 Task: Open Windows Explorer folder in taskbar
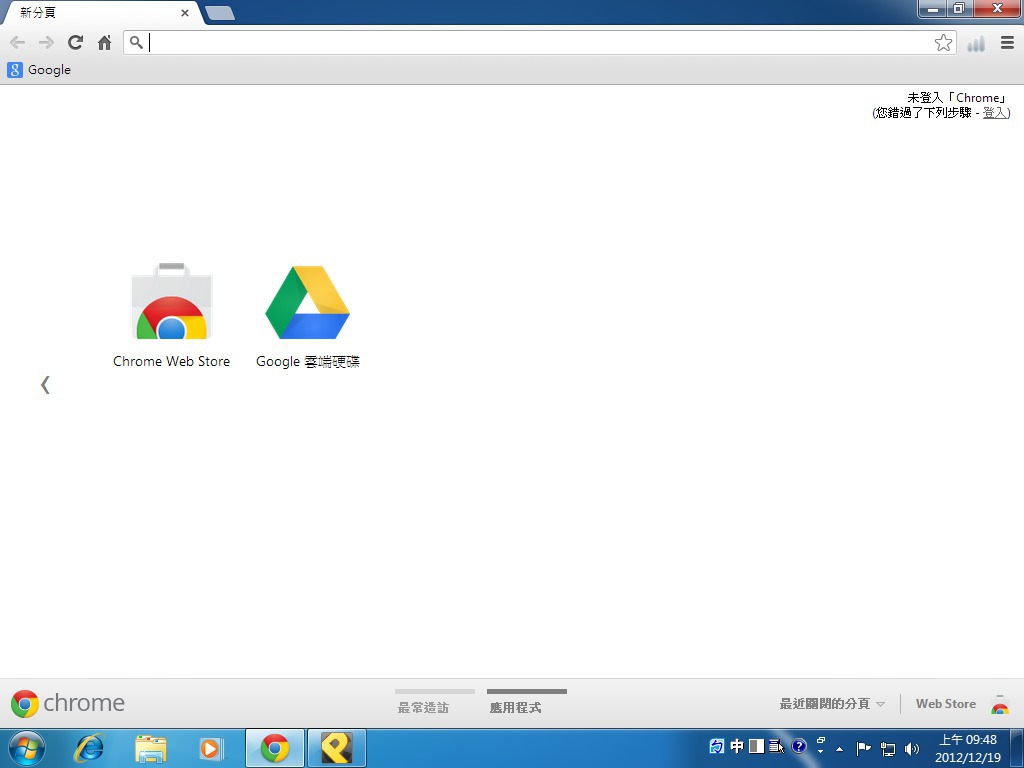point(150,748)
